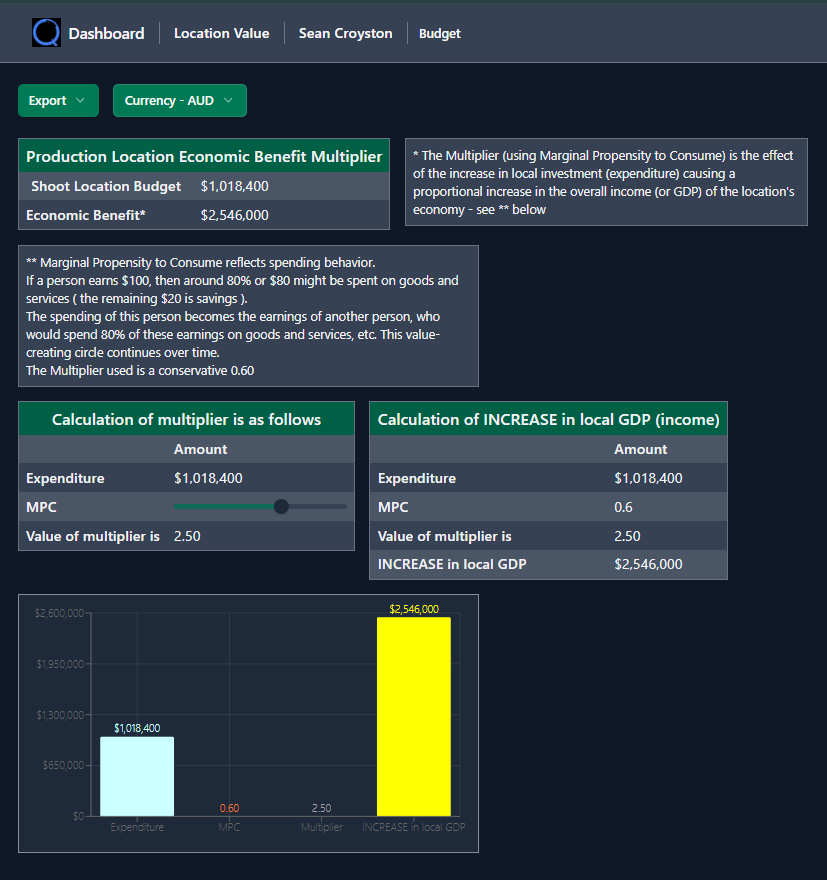Click the $2,546,000 label above the yellow bar
The width and height of the screenshot is (827, 880).
[x=413, y=607]
